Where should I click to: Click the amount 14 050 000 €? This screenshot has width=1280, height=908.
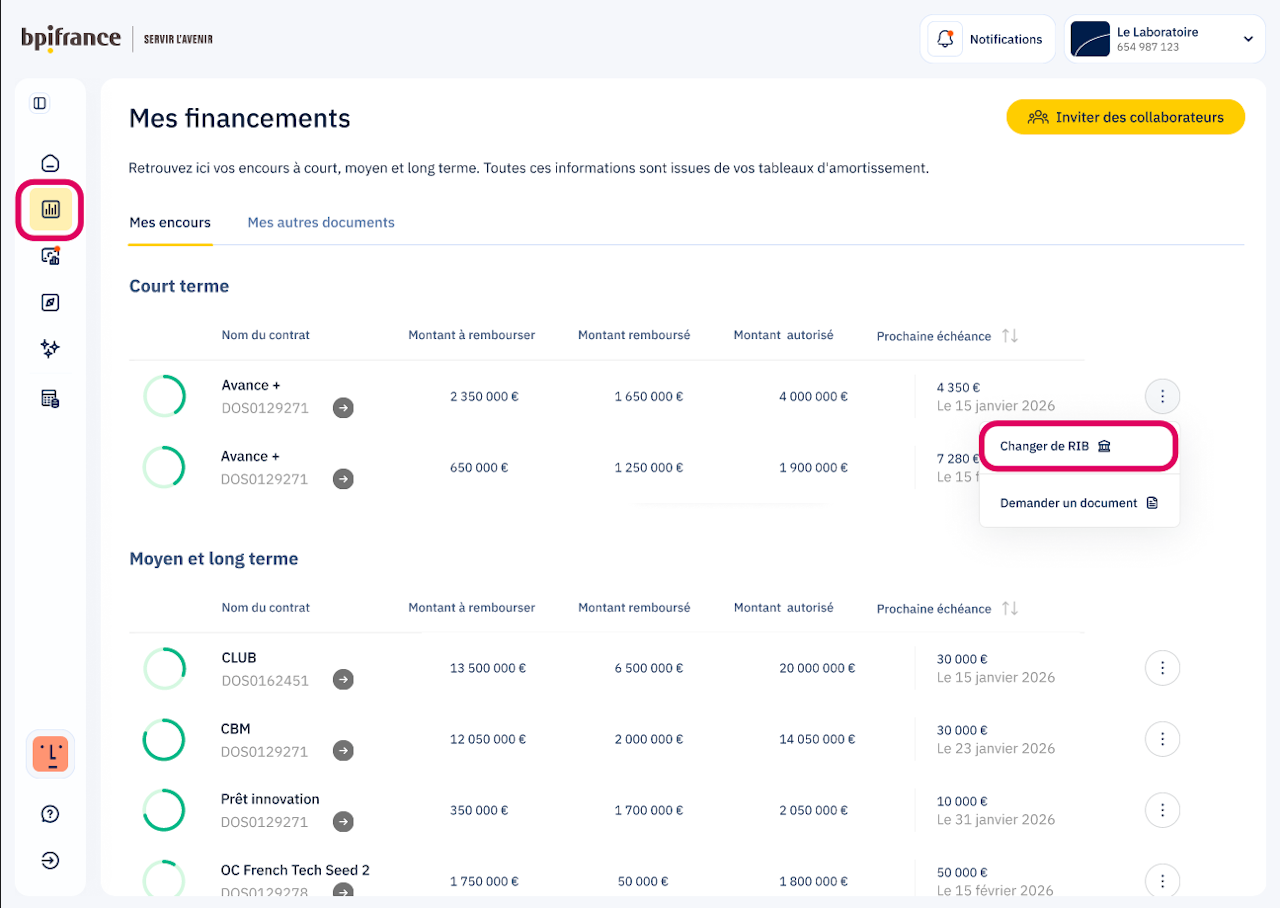click(x=816, y=739)
